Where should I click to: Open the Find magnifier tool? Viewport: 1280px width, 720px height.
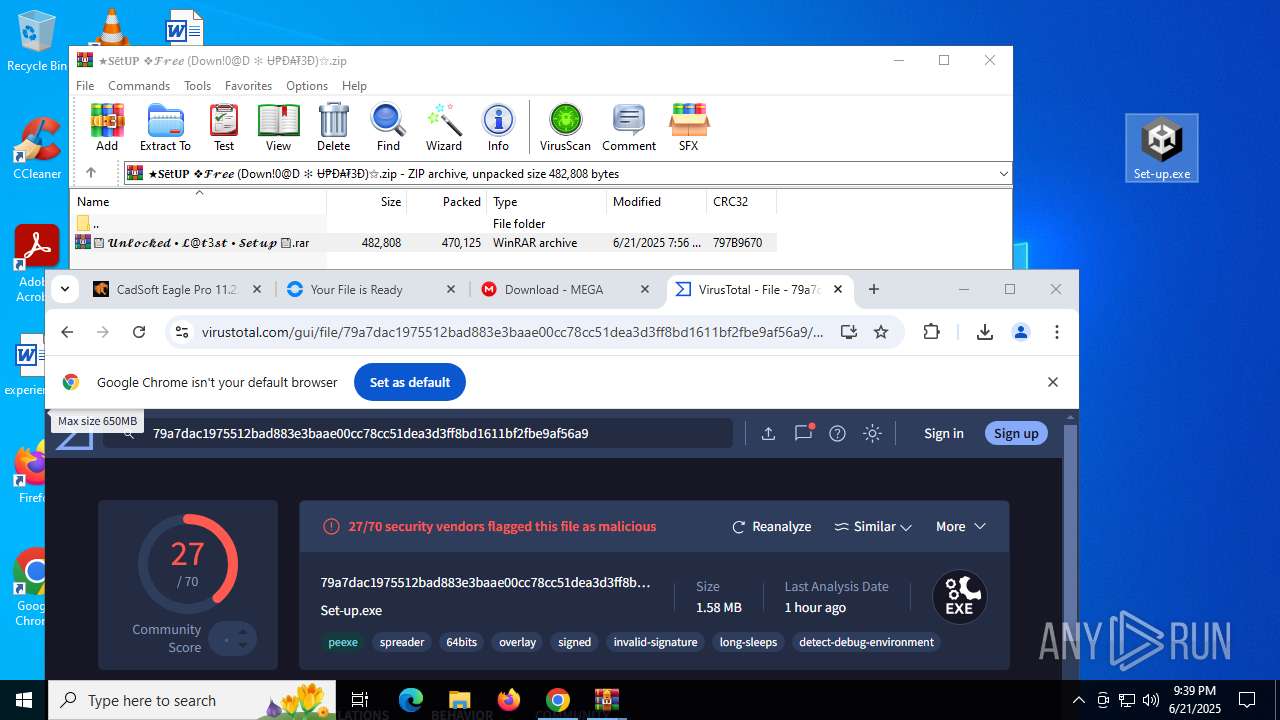pos(388,127)
